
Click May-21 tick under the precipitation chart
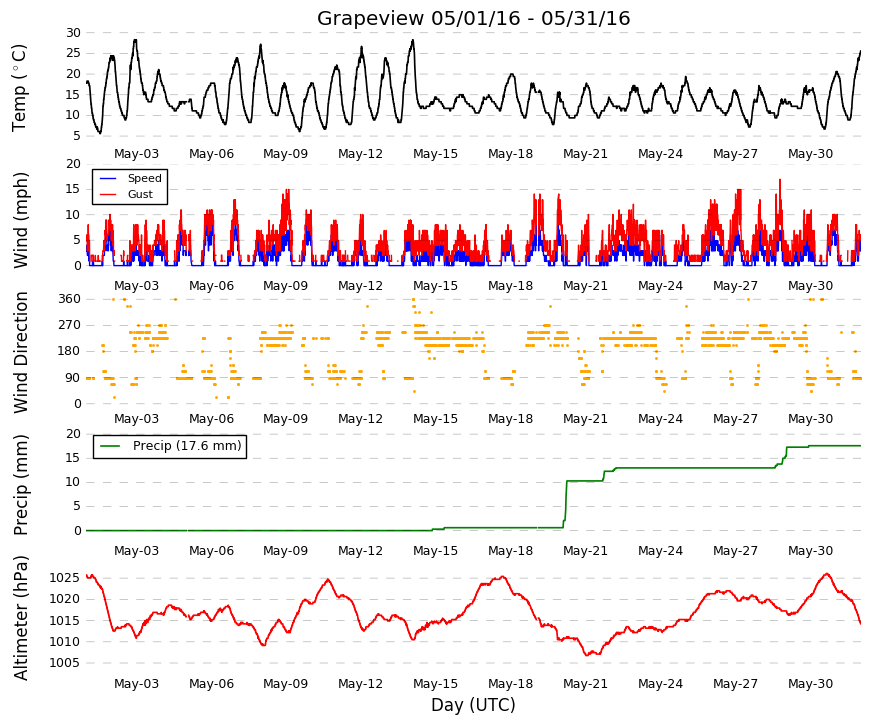tap(585, 551)
